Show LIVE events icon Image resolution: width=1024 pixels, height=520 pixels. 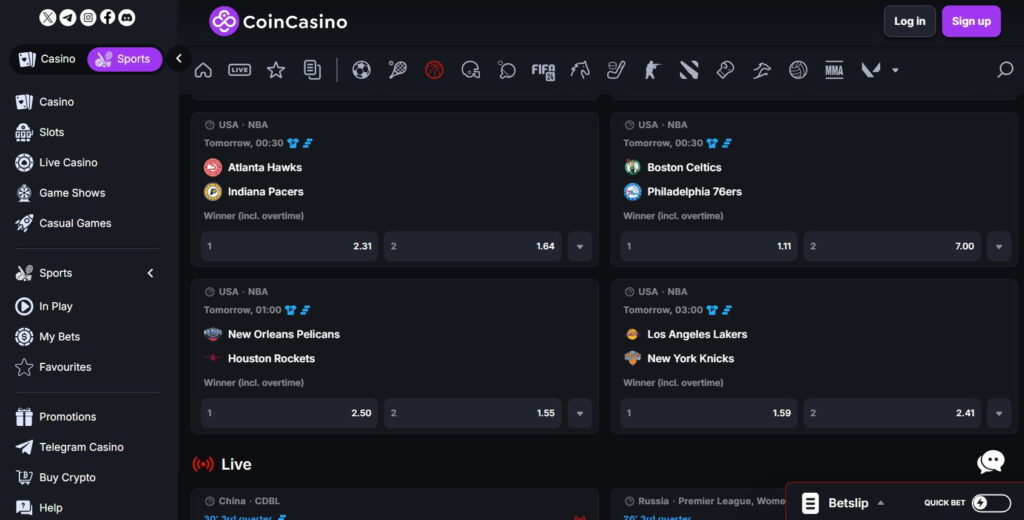(x=240, y=70)
